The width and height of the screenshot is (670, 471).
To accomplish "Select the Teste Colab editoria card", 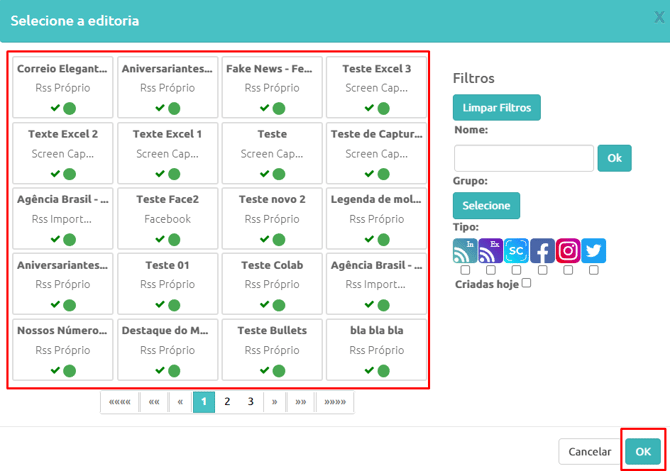I will (272, 284).
